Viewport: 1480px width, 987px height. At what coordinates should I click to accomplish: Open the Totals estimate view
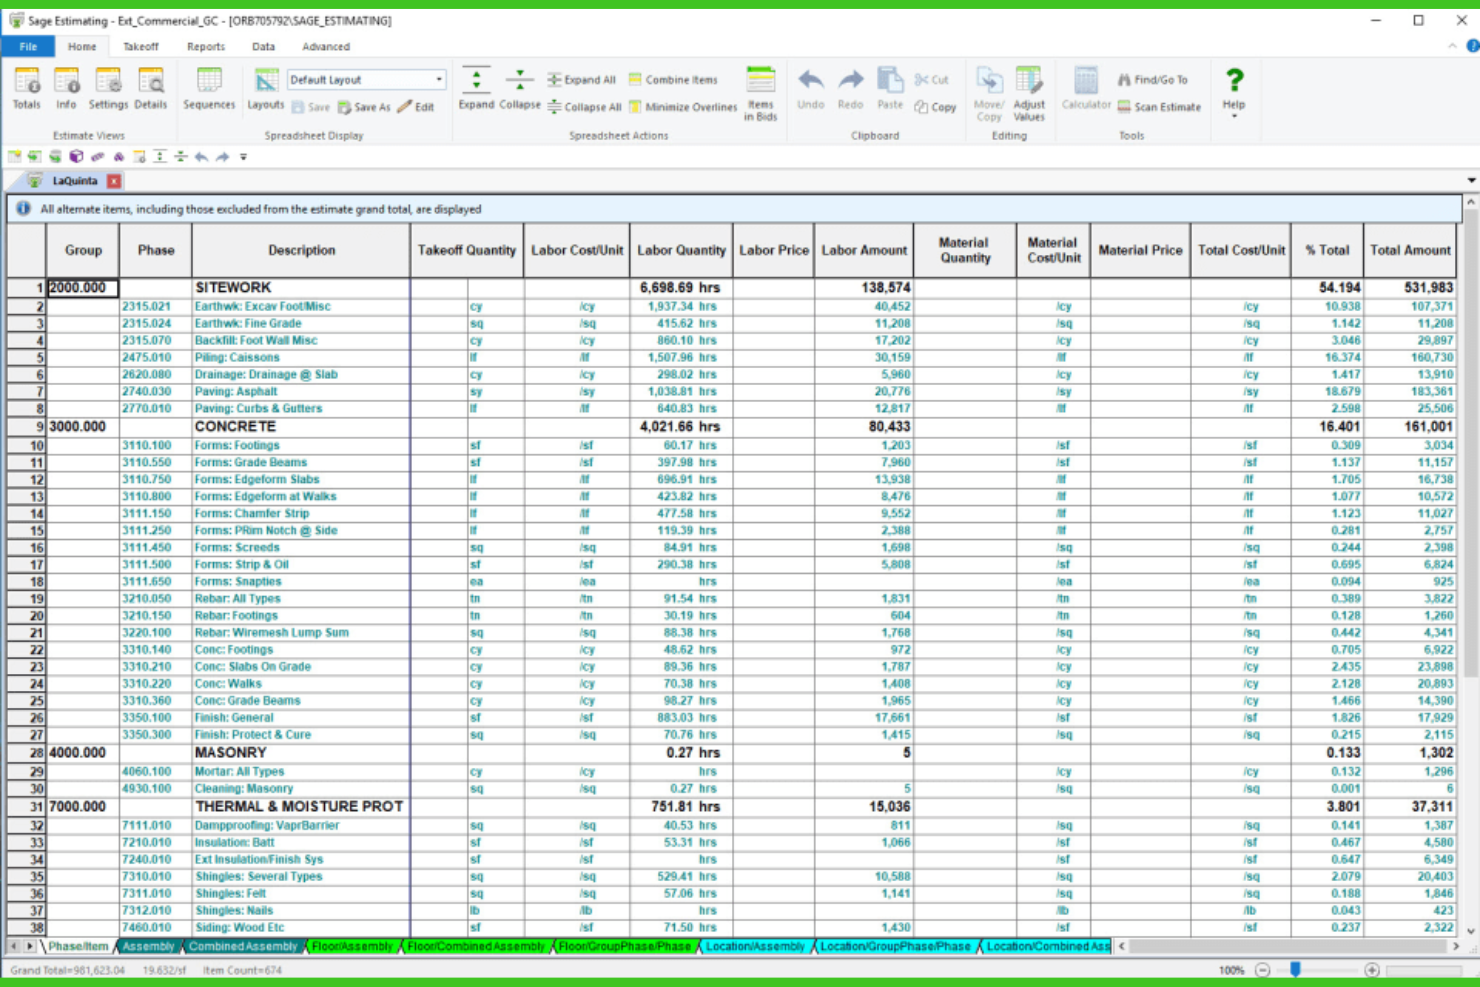27,89
